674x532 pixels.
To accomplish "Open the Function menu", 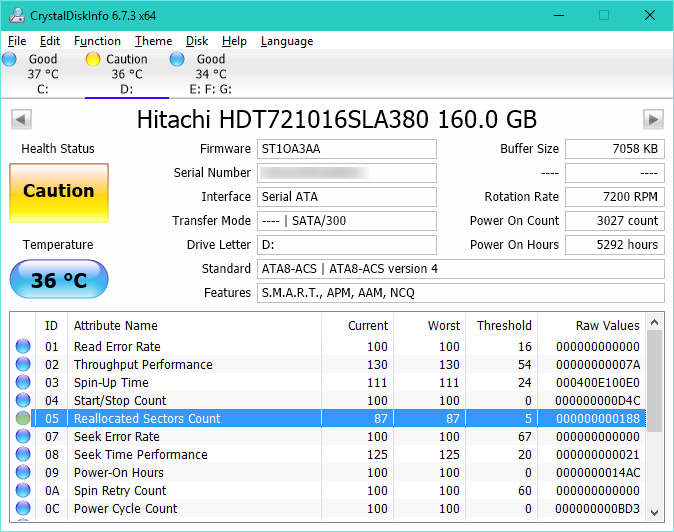I will pyautogui.click(x=98, y=41).
